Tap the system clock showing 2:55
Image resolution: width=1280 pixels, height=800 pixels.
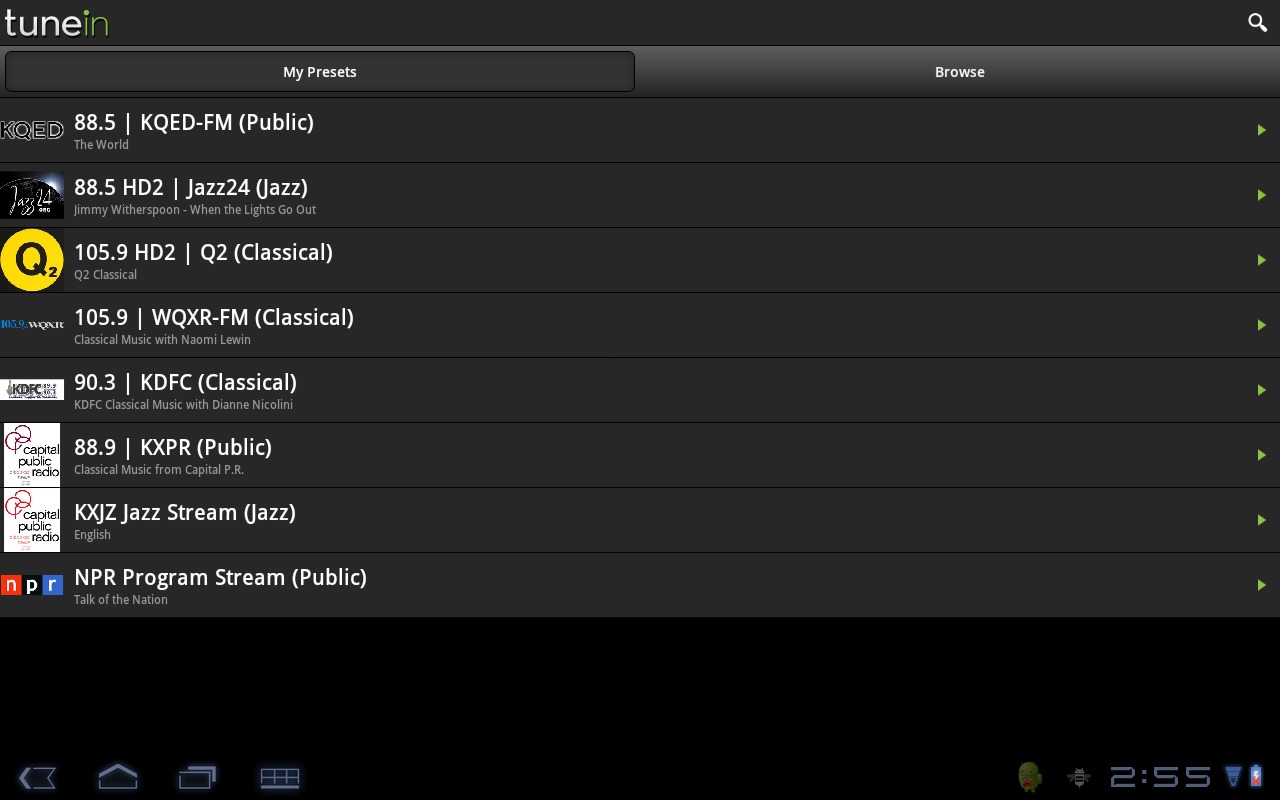pos(1160,777)
